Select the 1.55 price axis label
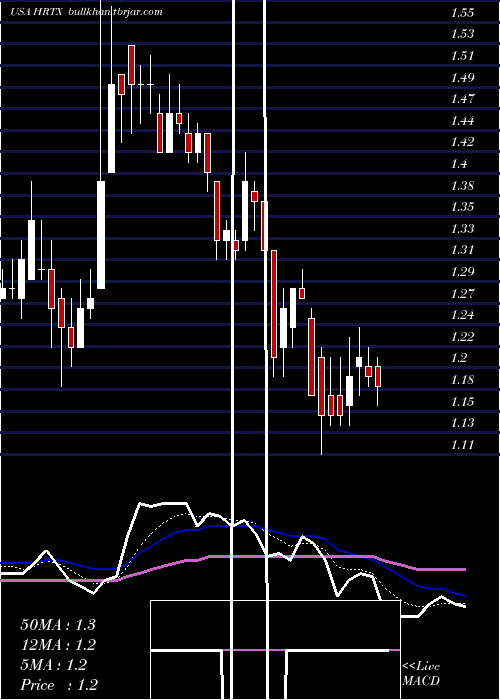500x700 pixels. click(462, 12)
